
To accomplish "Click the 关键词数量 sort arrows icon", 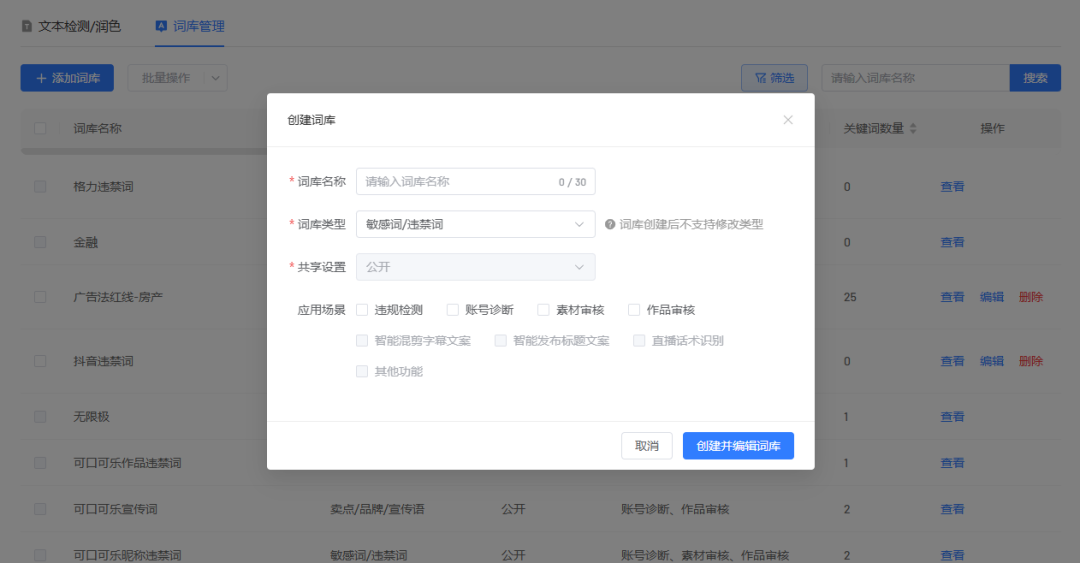I will tap(913, 128).
